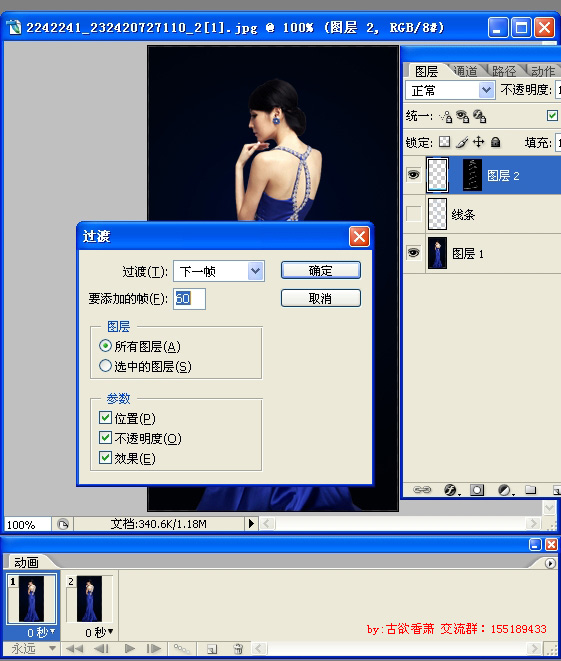The width and height of the screenshot is (561, 661).
Task: Play the animation
Action: pos(129,648)
